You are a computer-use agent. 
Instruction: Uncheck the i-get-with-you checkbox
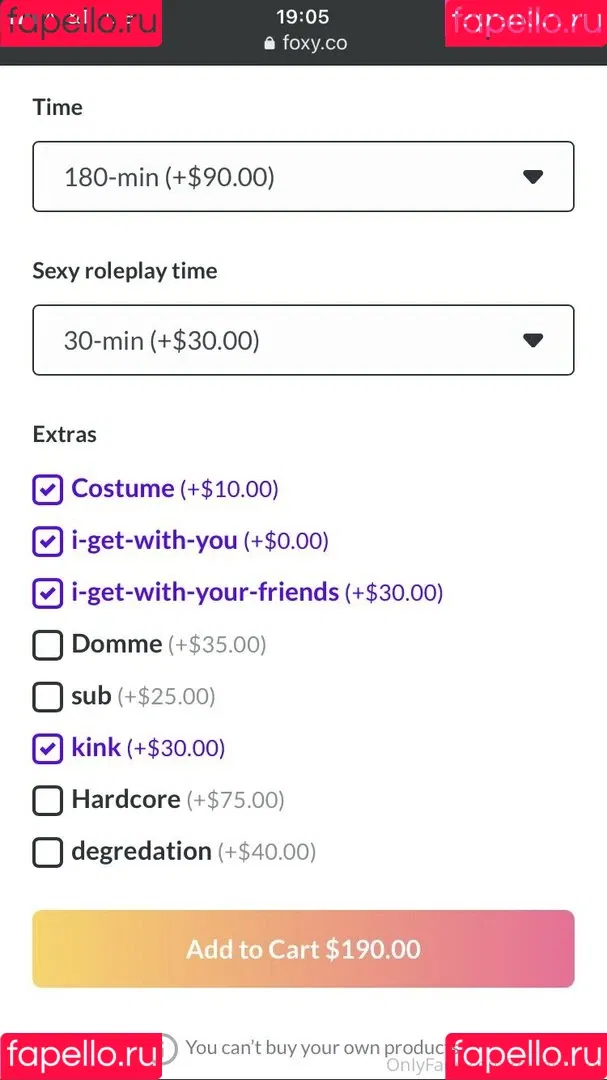tap(48, 541)
